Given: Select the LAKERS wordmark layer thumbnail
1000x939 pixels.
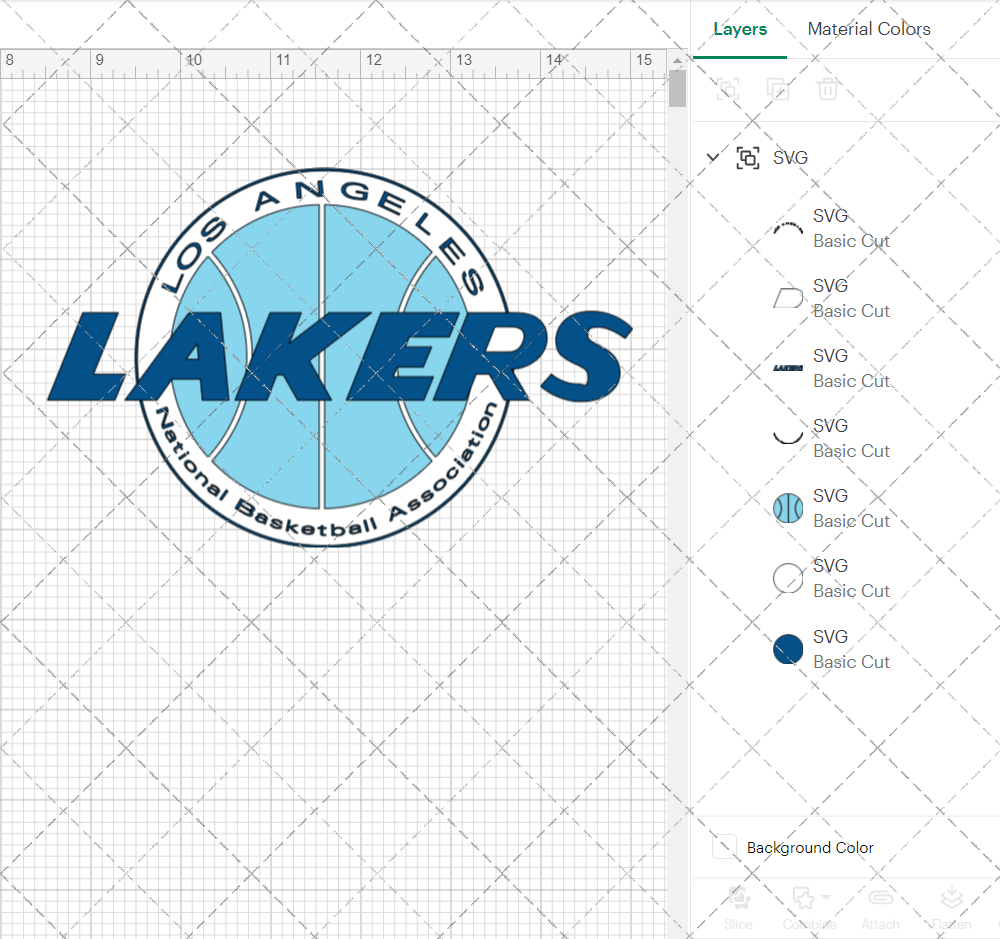Looking at the screenshot, I should [x=788, y=368].
